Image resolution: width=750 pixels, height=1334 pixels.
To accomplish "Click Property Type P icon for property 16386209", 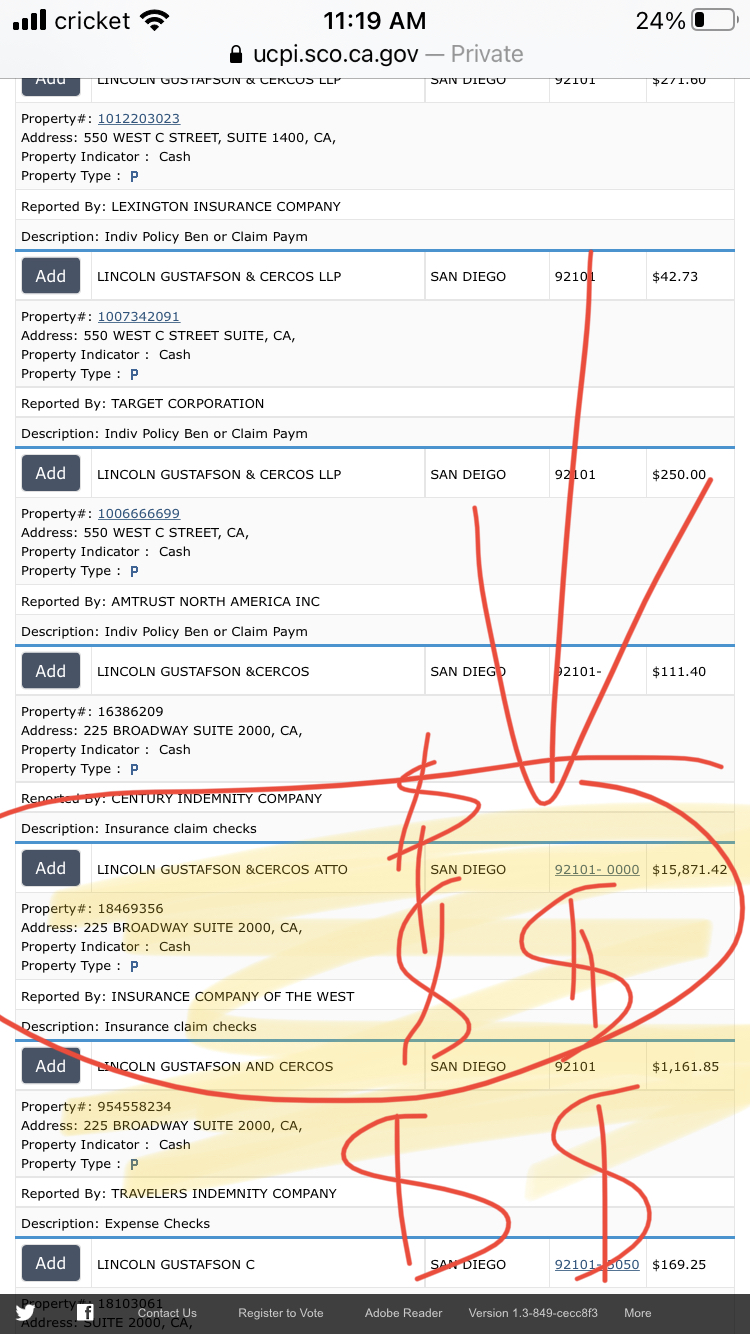I will pyautogui.click(x=134, y=769).
